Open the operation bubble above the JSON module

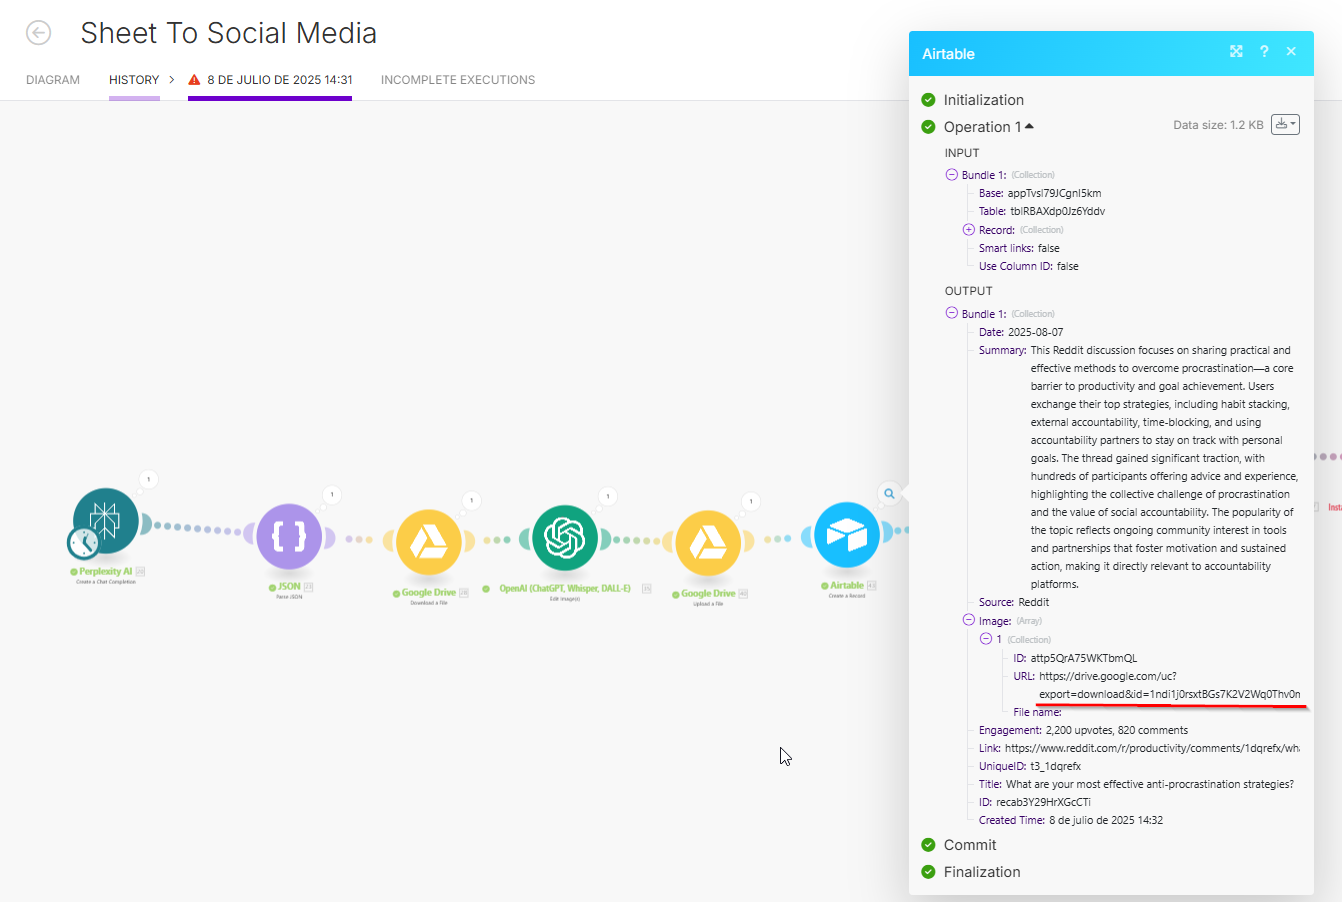coord(332,495)
